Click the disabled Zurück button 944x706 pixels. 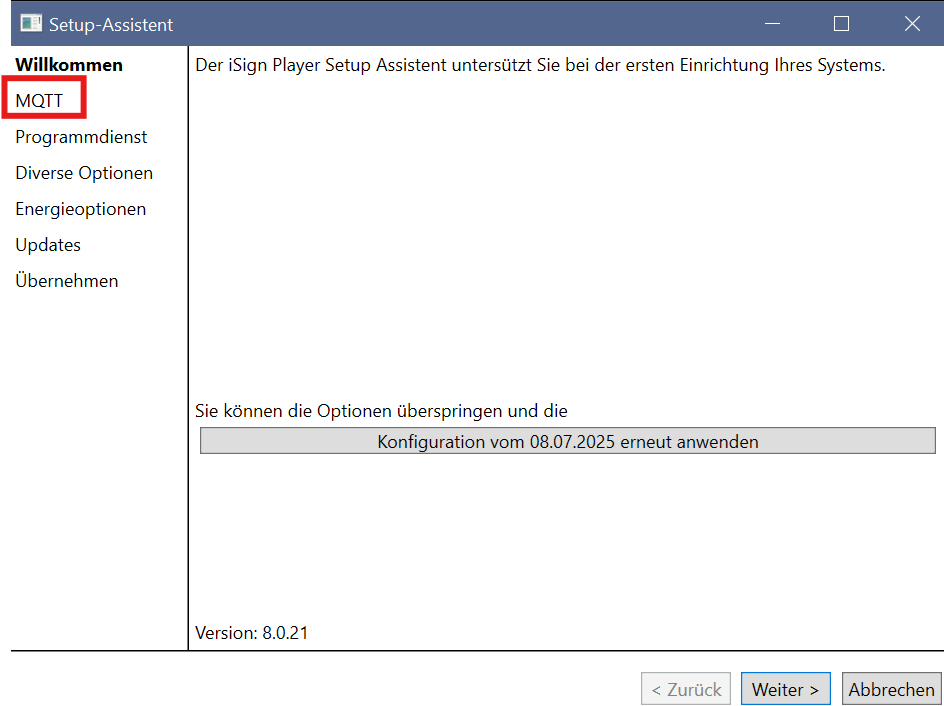pos(686,689)
